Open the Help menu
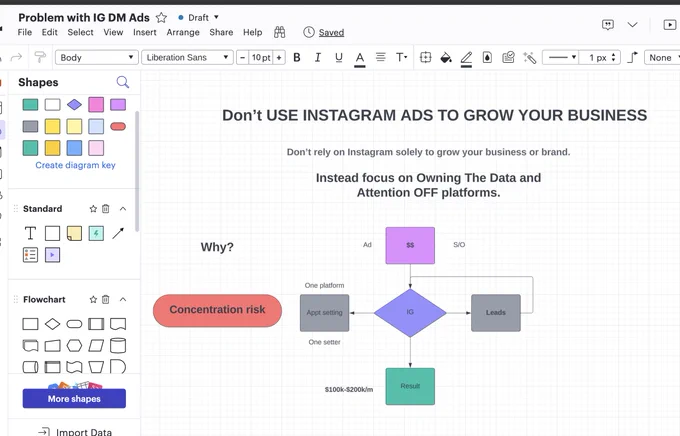 [x=252, y=33]
